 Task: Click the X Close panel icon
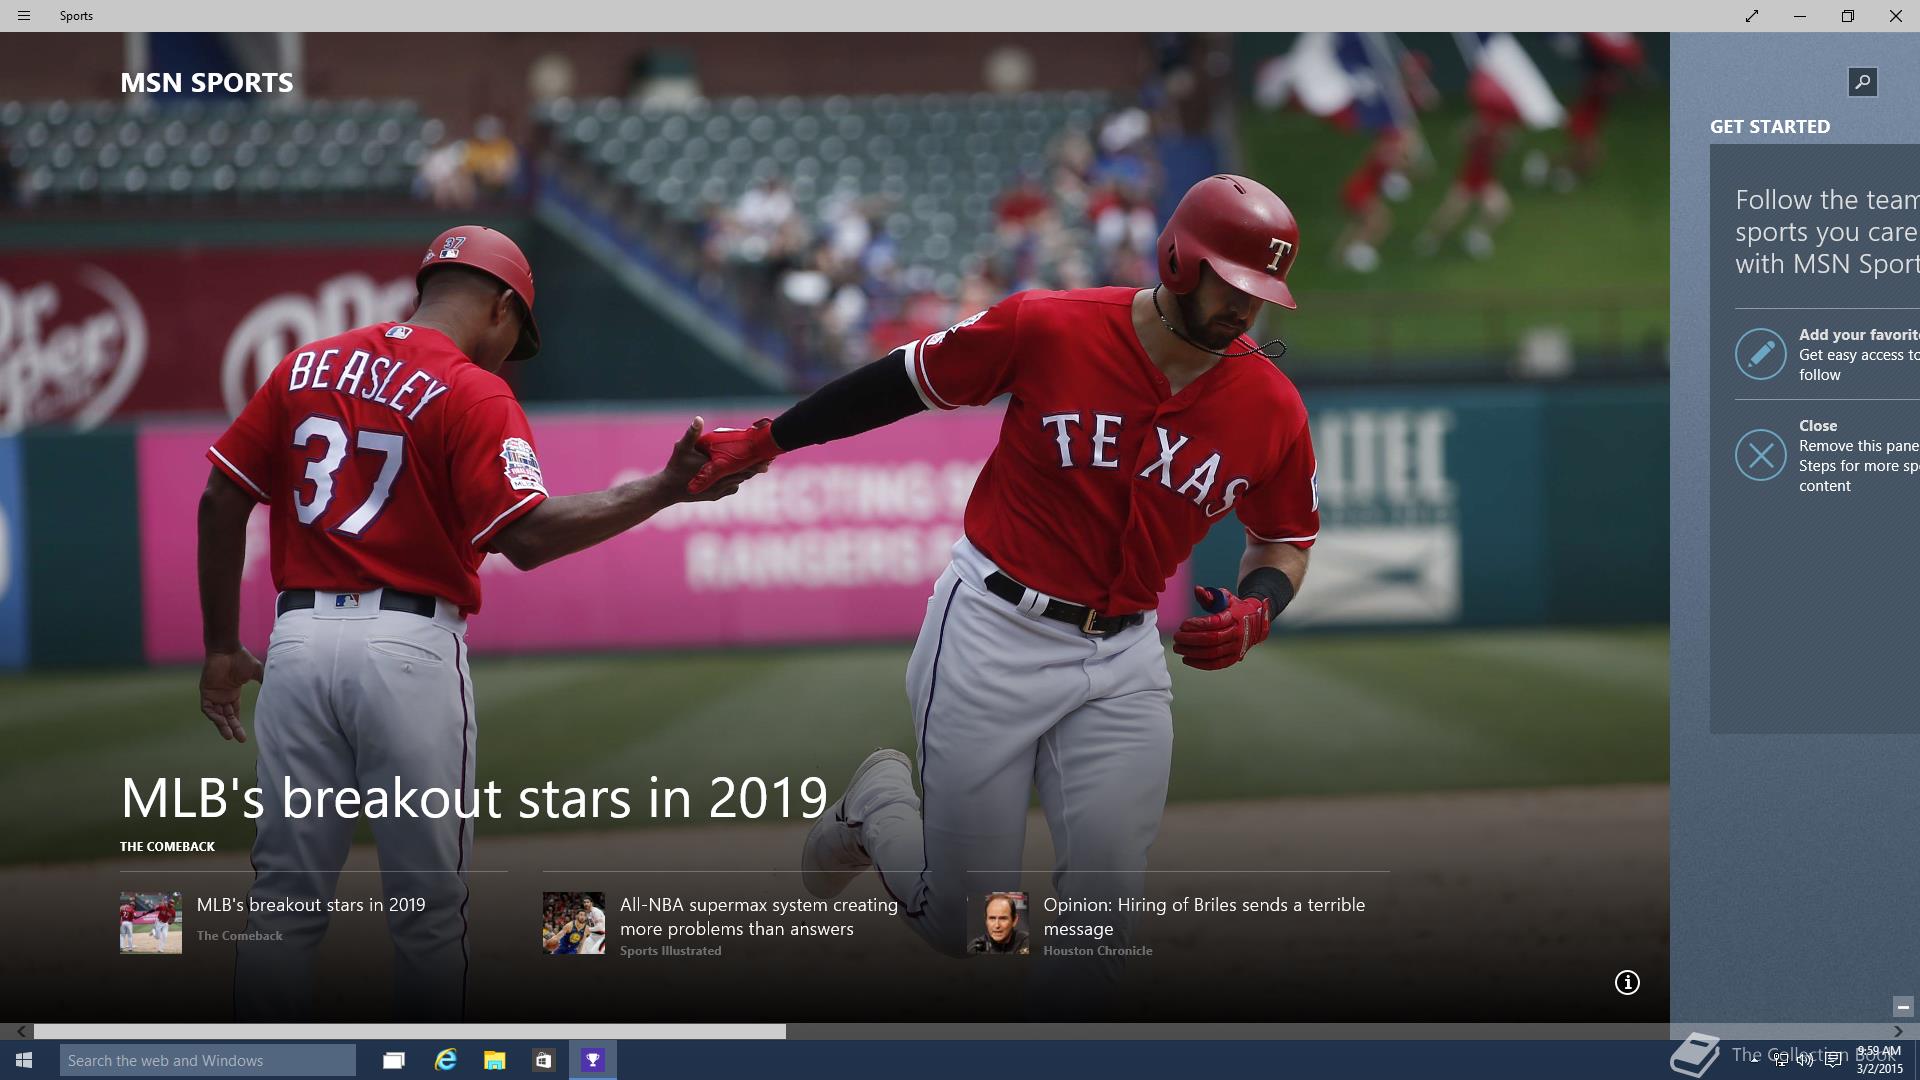pos(1760,455)
